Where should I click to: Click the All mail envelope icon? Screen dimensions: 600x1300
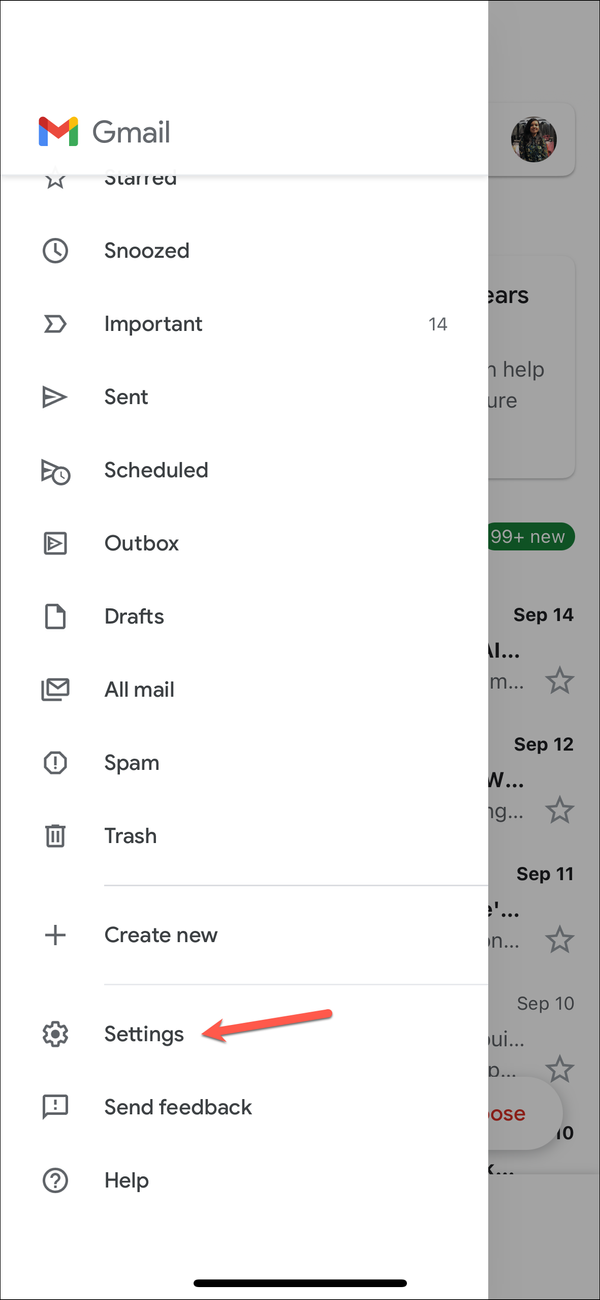[56, 689]
